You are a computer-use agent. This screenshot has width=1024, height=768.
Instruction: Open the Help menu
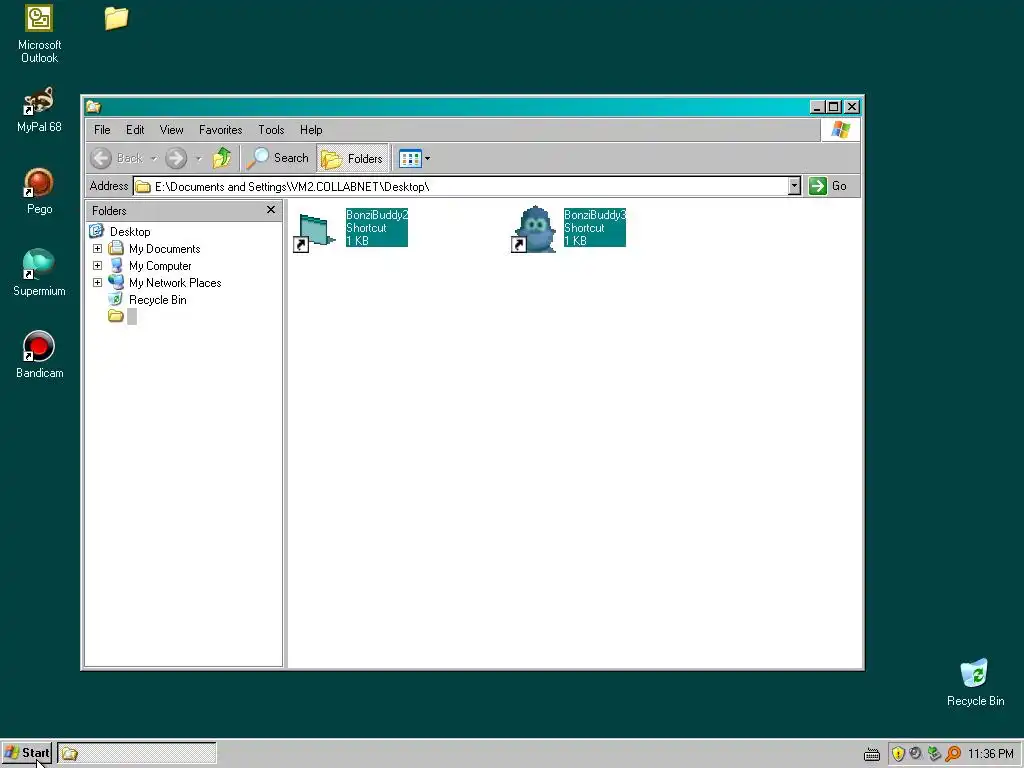click(x=311, y=130)
